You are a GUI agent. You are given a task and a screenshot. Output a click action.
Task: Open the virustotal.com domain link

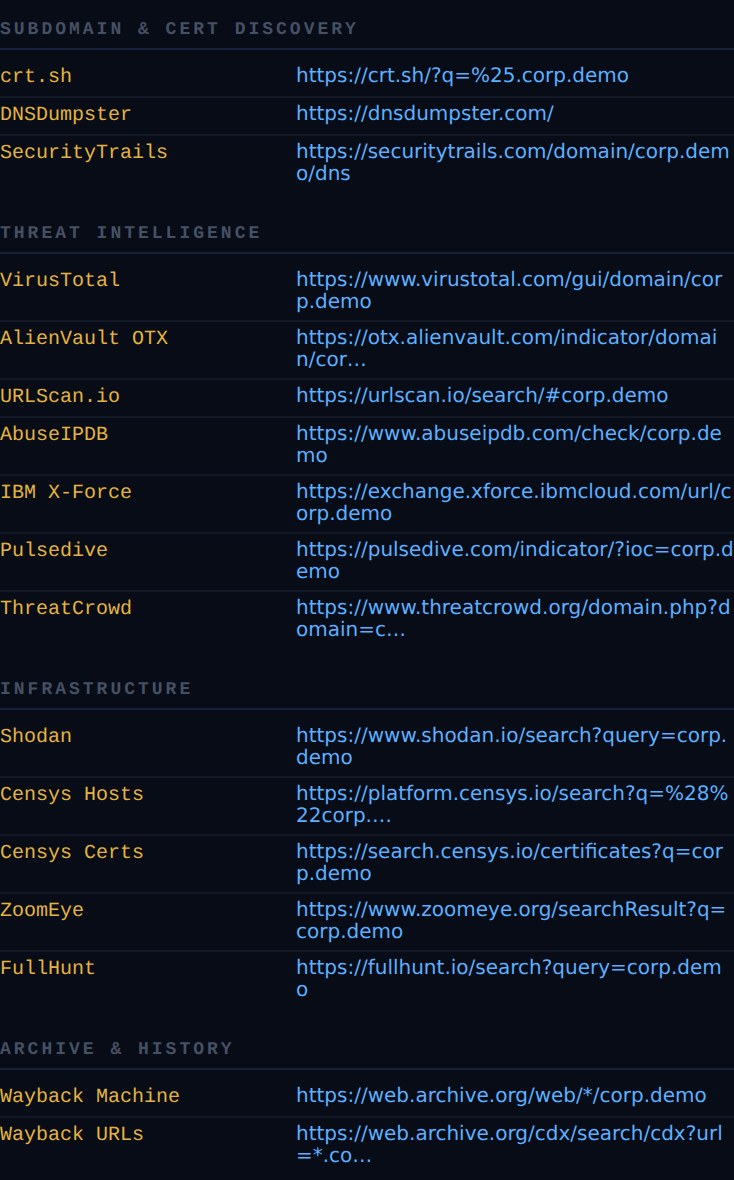click(x=509, y=290)
